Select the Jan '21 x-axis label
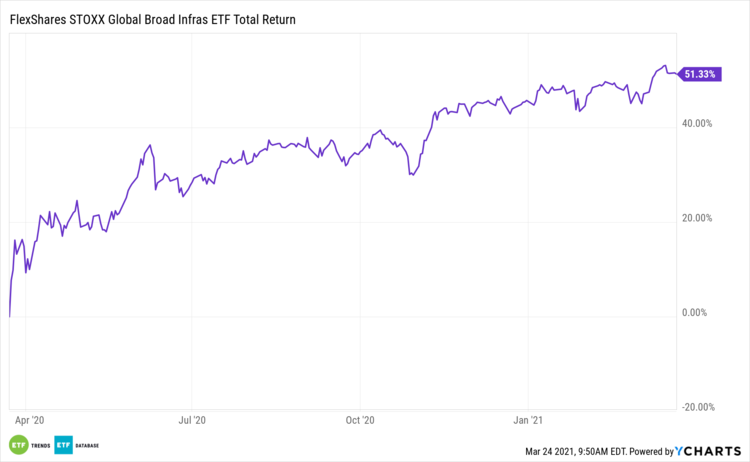Screen dimensions: 750x462 tap(528, 421)
